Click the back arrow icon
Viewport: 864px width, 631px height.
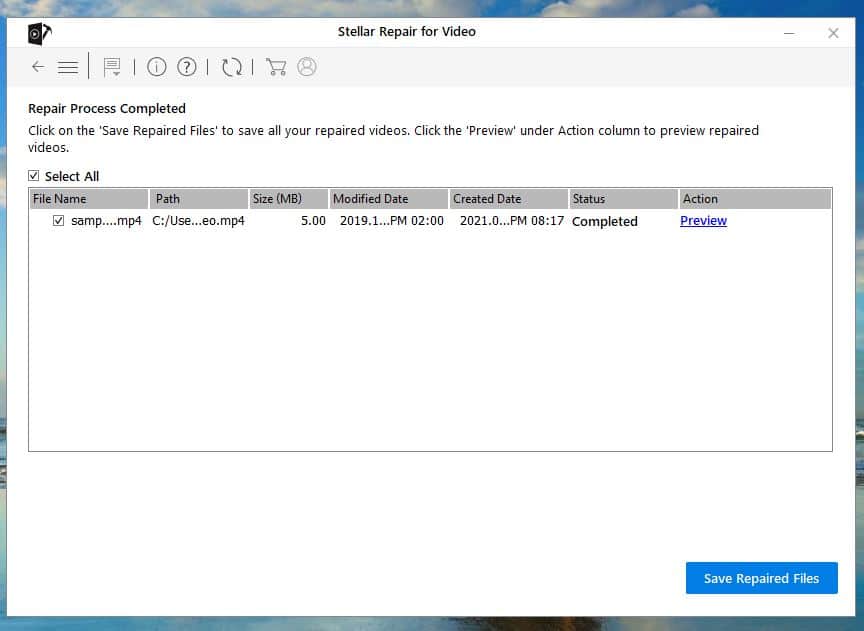(38, 67)
